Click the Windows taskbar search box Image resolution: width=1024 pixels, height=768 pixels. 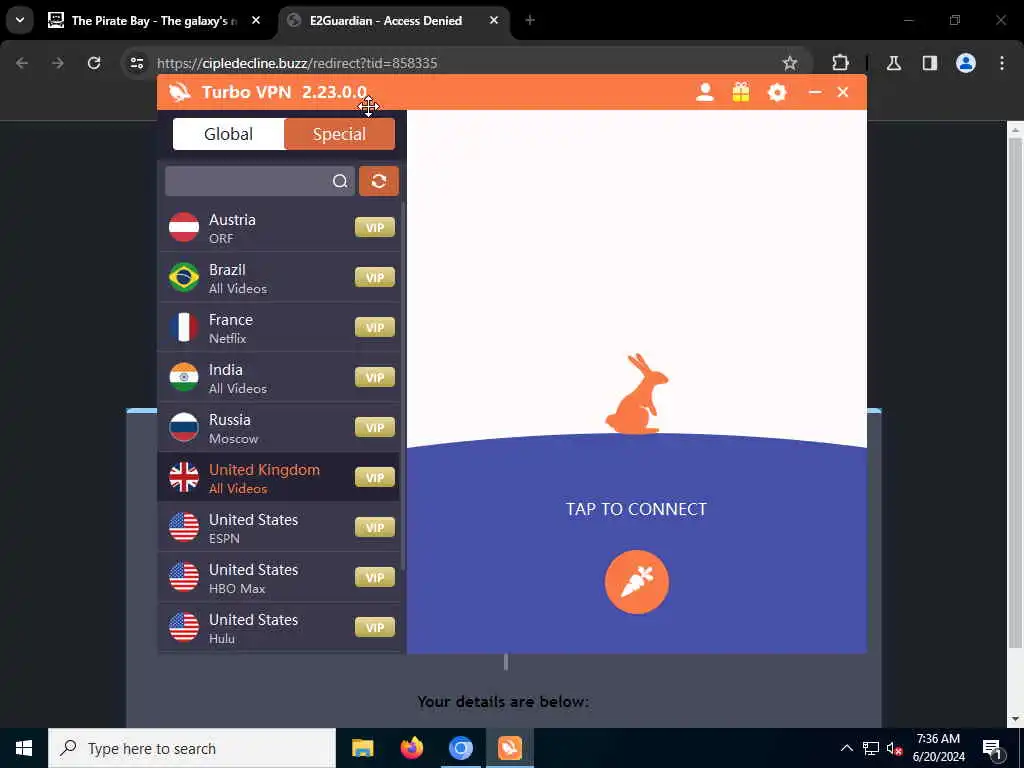coord(192,748)
